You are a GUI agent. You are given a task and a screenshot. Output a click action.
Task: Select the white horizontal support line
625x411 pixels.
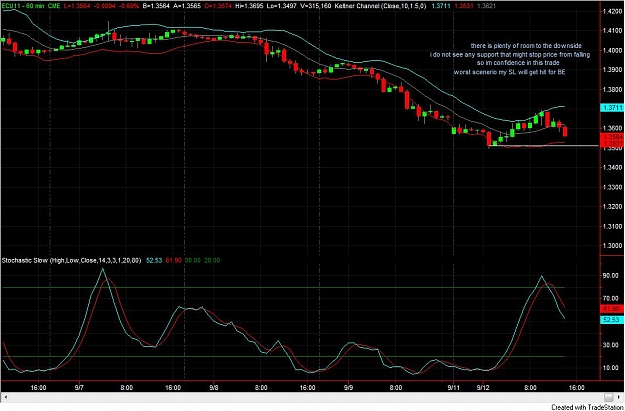(544, 146)
